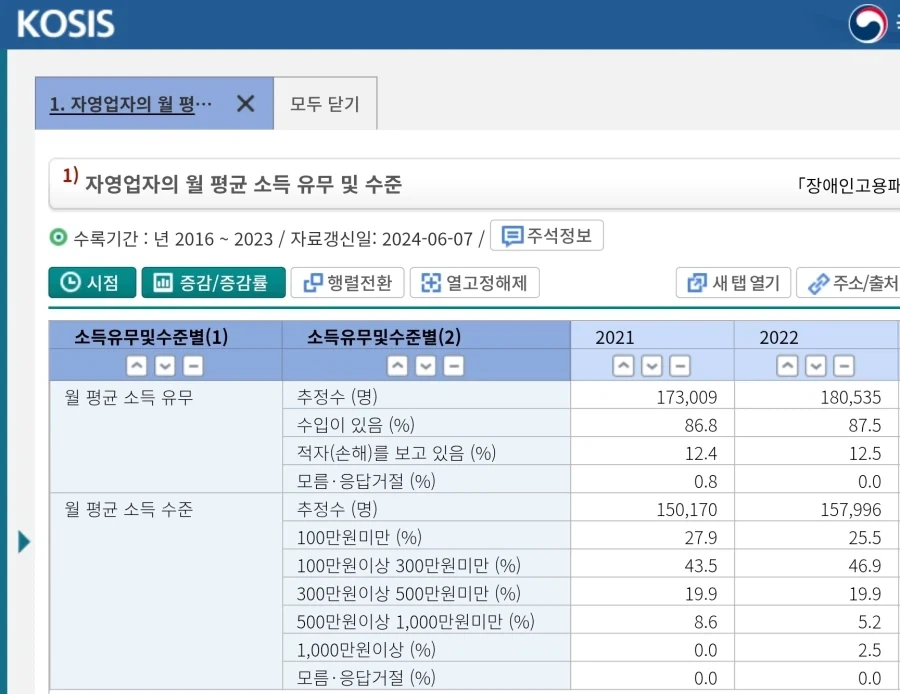Sort the 2022 column ascending
This screenshot has height=694, width=900.
coord(788,366)
